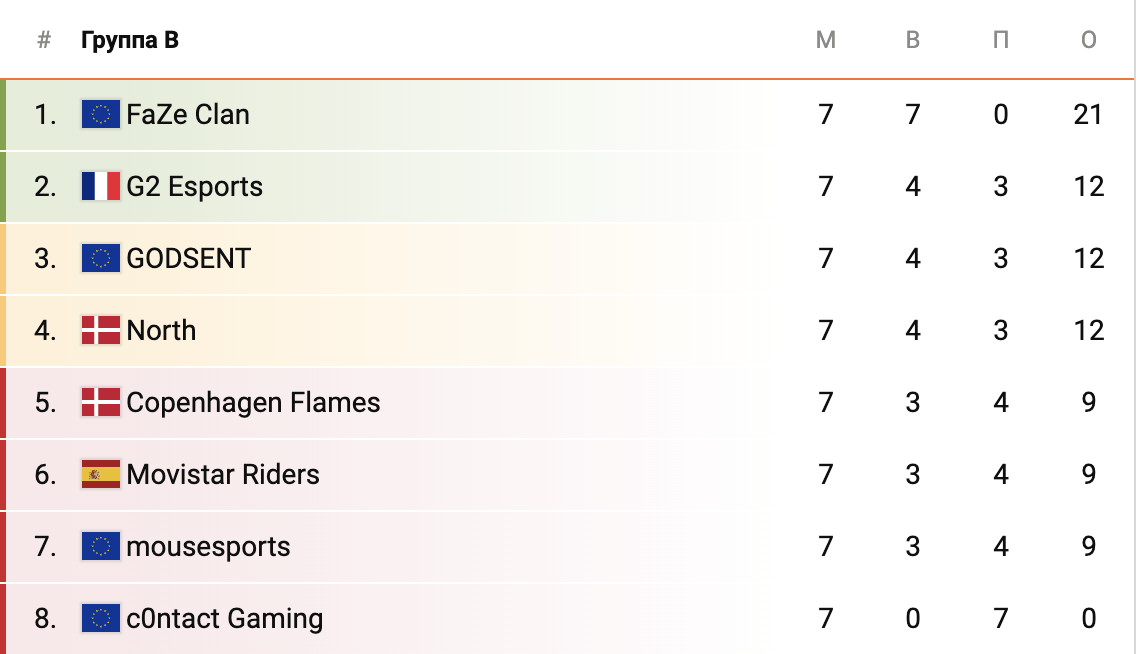
Task: Click FaZe Clan's 21 points value
Action: tap(1088, 115)
